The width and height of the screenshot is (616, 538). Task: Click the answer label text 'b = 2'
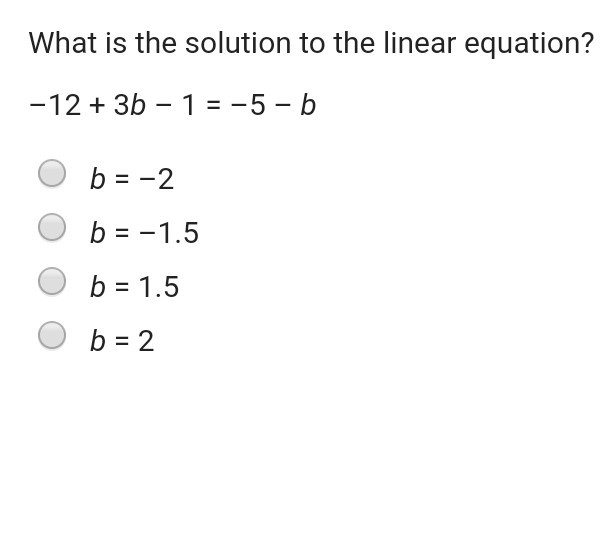click(122, 342)
